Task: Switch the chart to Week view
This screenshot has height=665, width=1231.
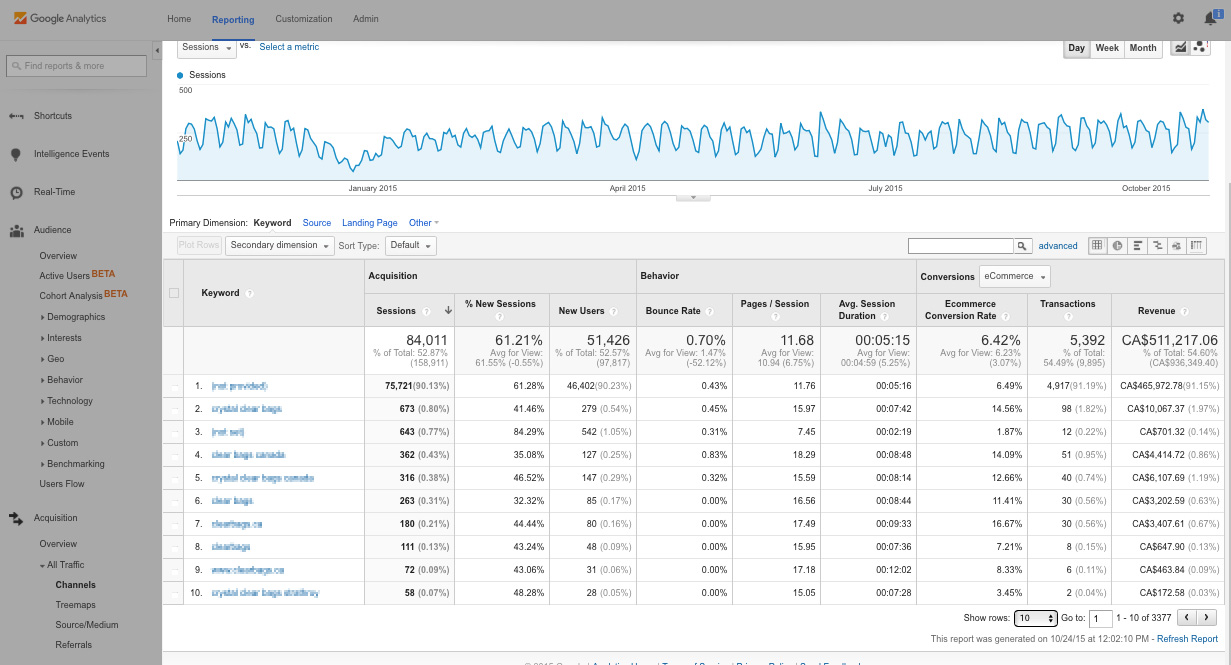Action: click(1107, 48)
